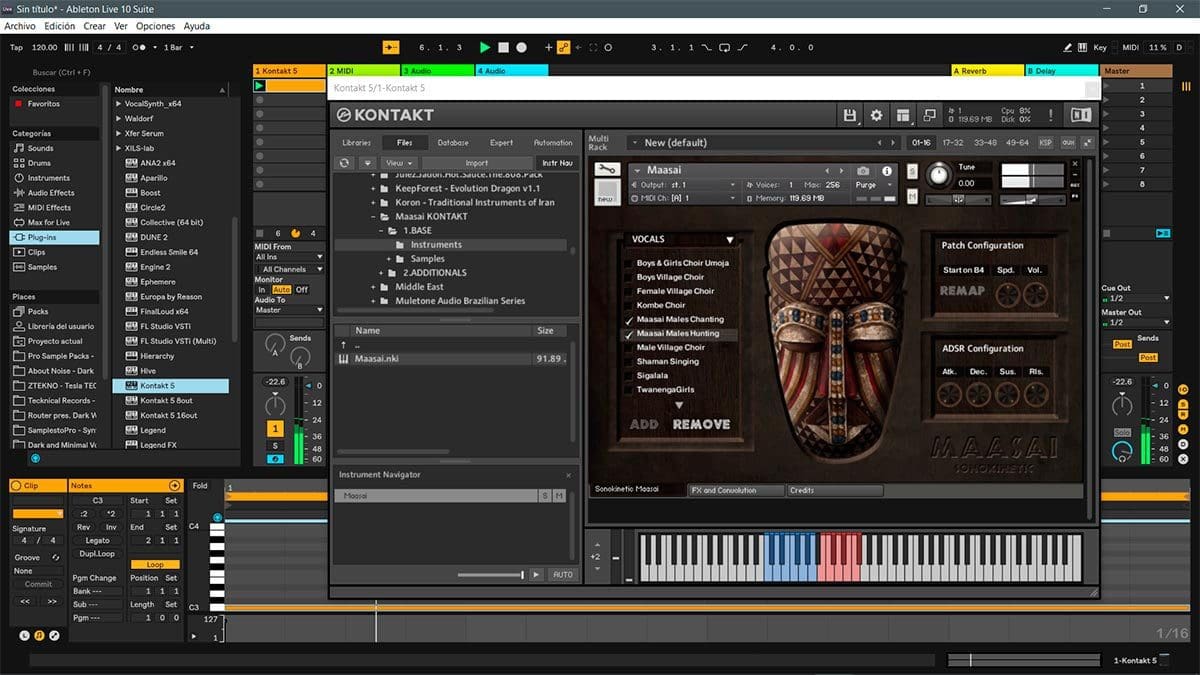Viewport: 1200px width, 675px height.
Task: Click the Tune knob in Kontakt
Action: 938,175
